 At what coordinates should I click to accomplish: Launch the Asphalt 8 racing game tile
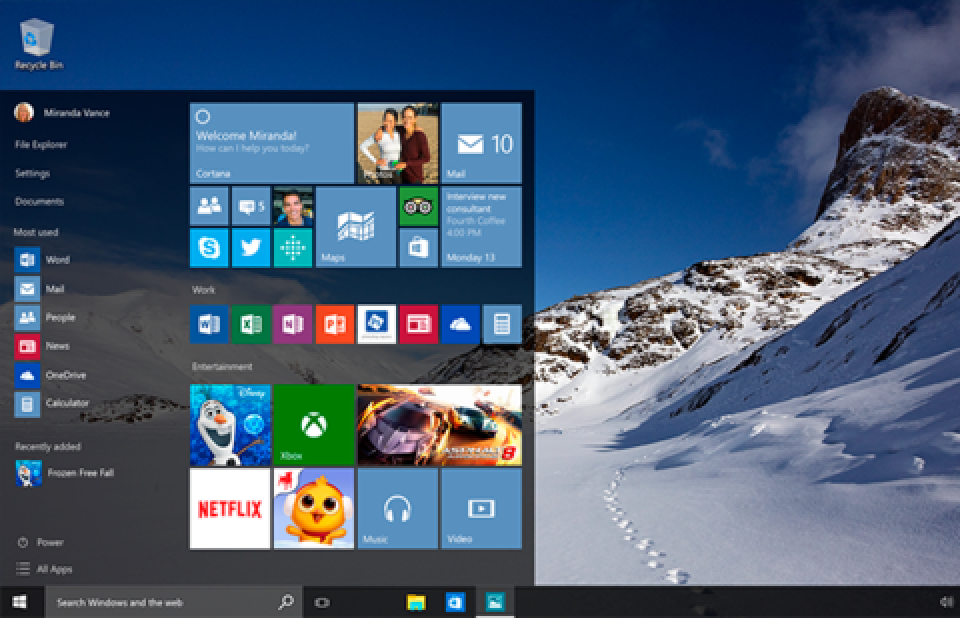point(440,425)
